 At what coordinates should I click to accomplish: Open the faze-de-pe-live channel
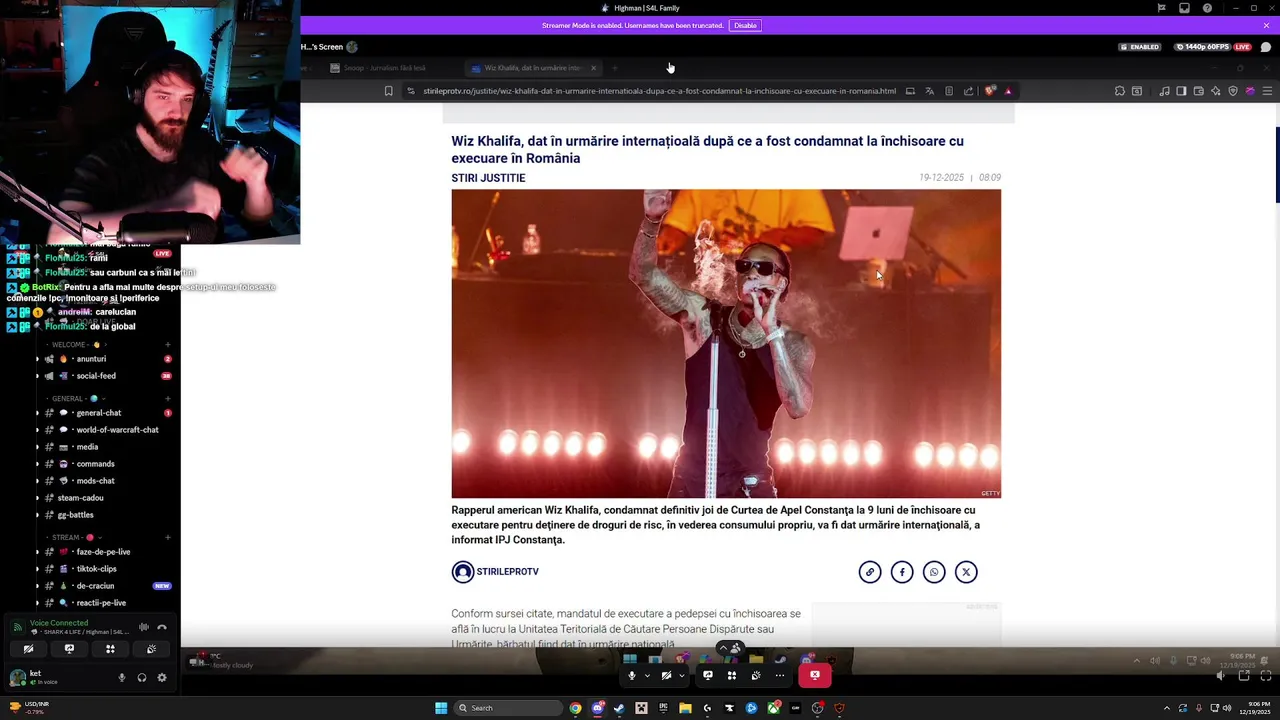tap(105, 552)
